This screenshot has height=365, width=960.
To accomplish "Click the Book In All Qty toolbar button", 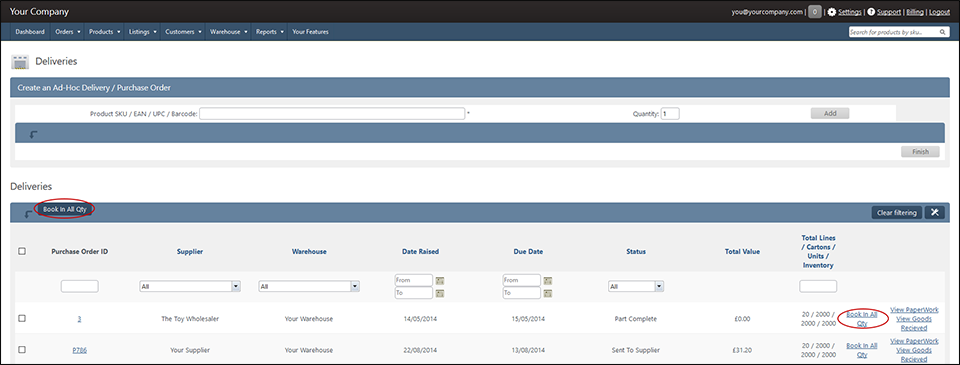I will 65,209.
